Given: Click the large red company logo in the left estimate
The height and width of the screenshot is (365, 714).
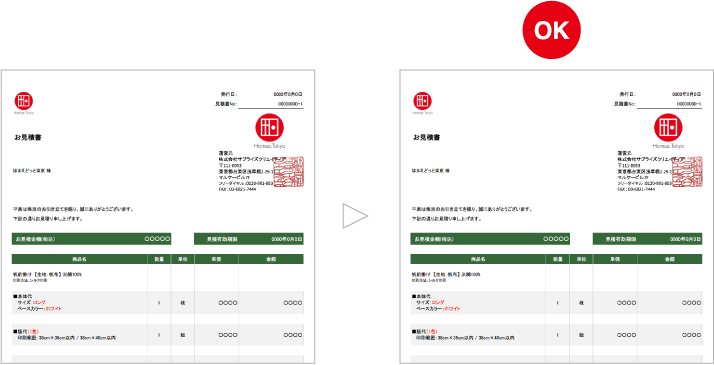Looking at the screenshot, I should pyautogui.click(x=270, y=127).
